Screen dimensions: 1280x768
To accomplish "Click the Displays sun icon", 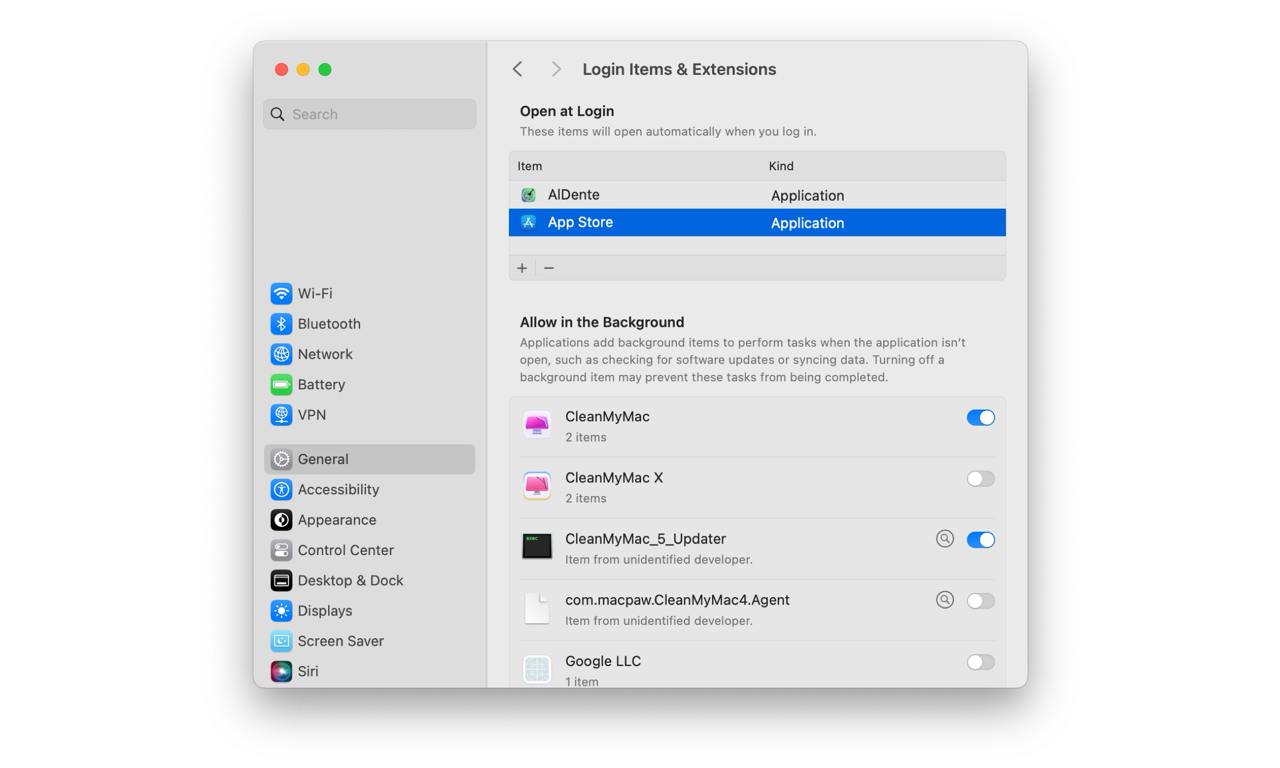I will [281, 611].
